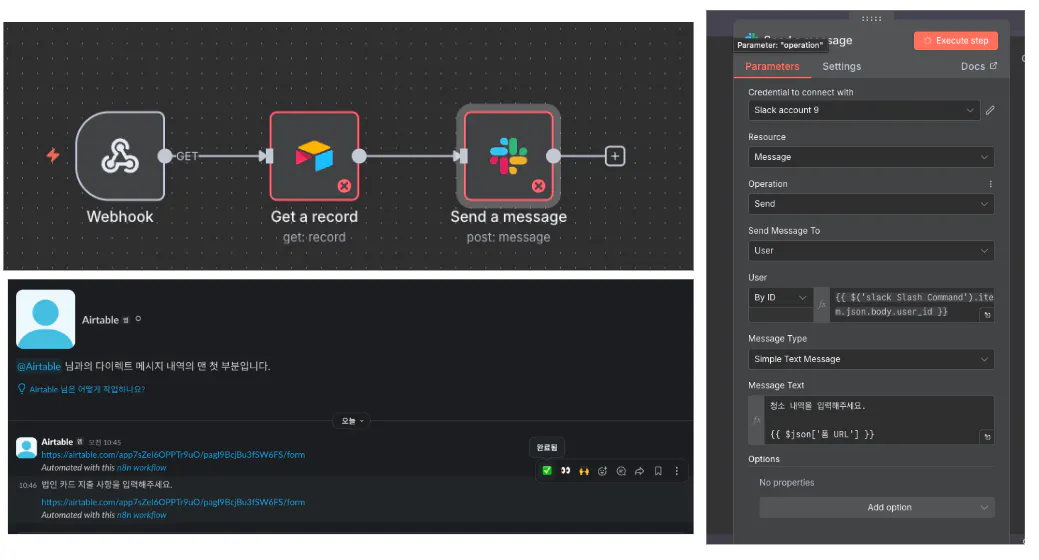Open the Add option dropdown
The width and height of the screenshot is (1039, 560).
tap(877, 507)
